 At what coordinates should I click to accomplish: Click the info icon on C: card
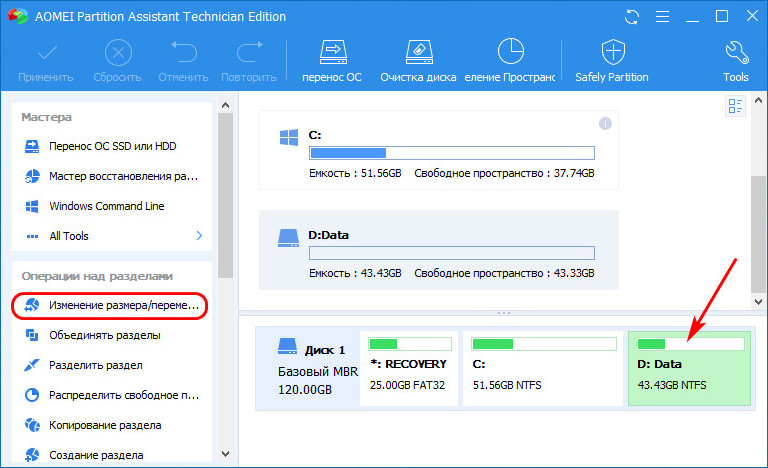[605, 123]
